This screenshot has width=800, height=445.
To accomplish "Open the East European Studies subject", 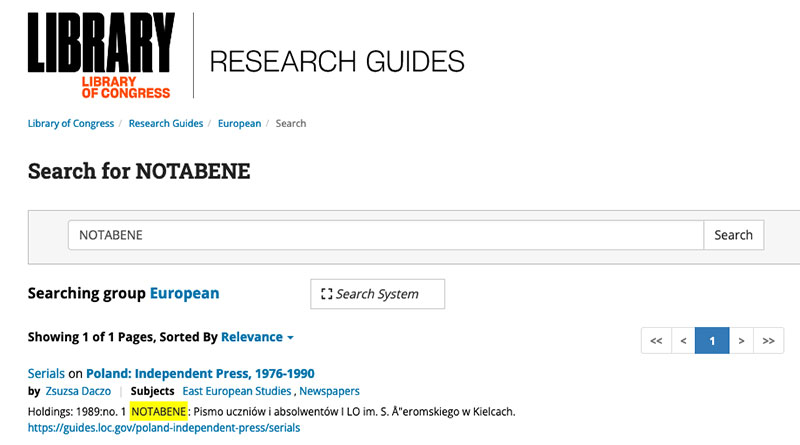I will 236,391.
